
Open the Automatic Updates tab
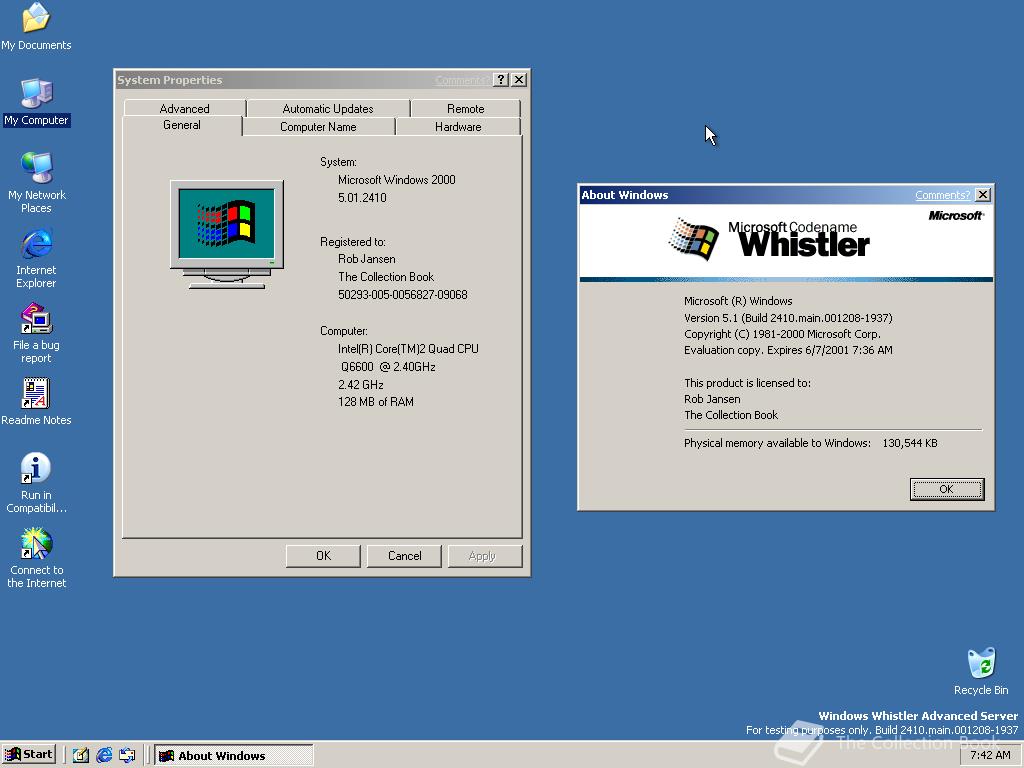328,108
